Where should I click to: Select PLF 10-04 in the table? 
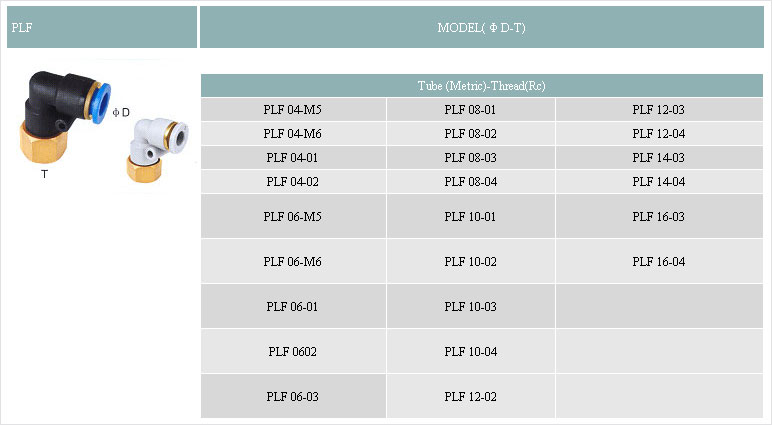pyautogui.click(x=471, y=351)
